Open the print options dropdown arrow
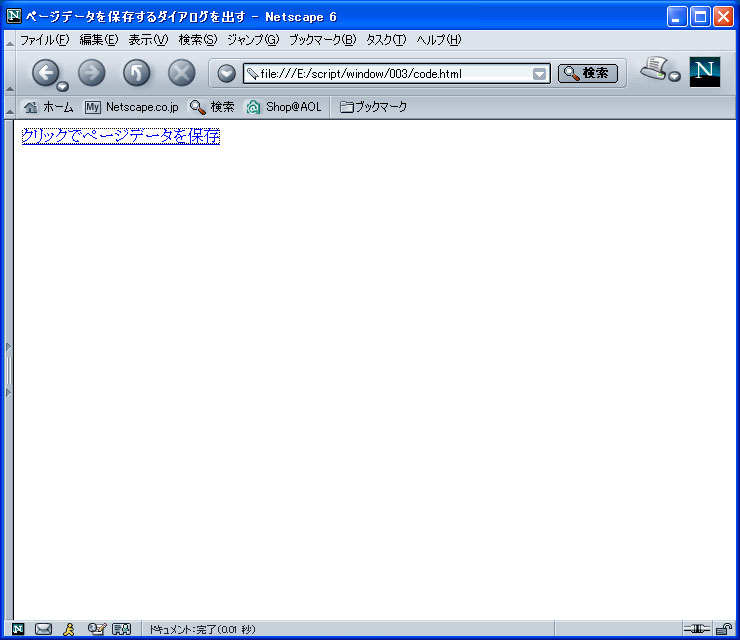Screen dimensions: 740x640 point(675,76)
